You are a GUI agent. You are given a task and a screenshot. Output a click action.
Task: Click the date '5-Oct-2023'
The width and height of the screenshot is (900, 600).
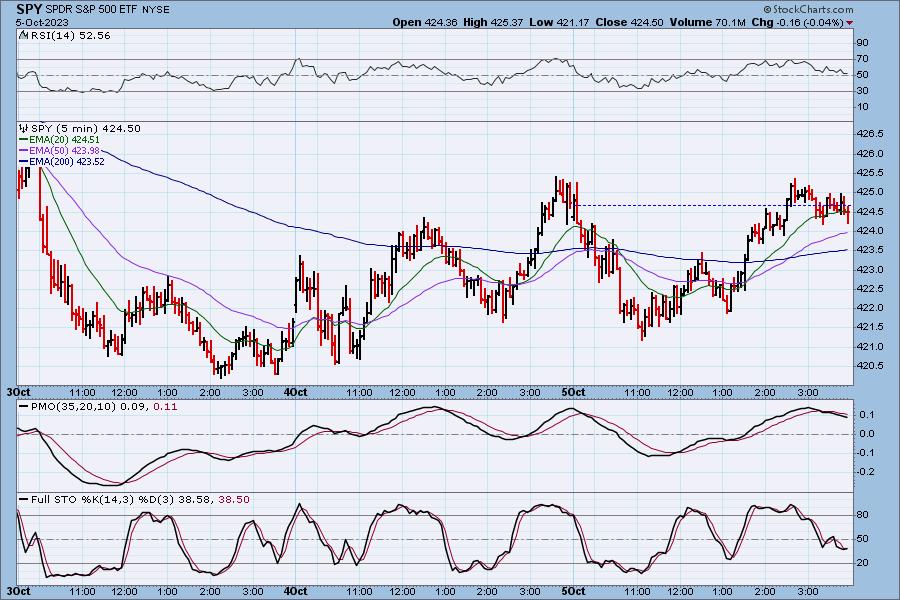point(42,22)
